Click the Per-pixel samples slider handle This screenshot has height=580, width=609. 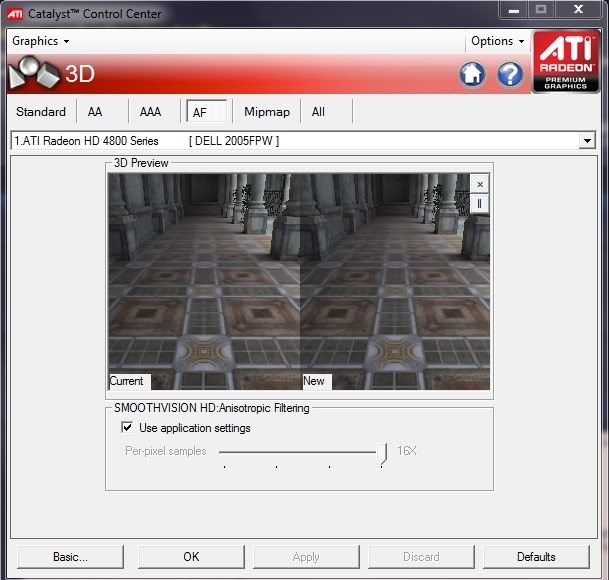384,453
